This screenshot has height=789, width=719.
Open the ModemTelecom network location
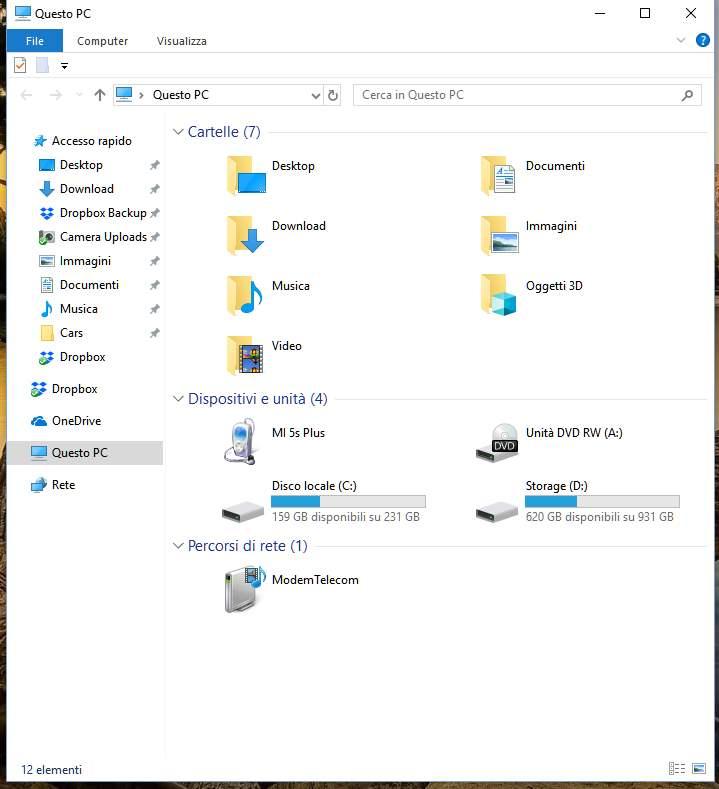pos(243,589)
